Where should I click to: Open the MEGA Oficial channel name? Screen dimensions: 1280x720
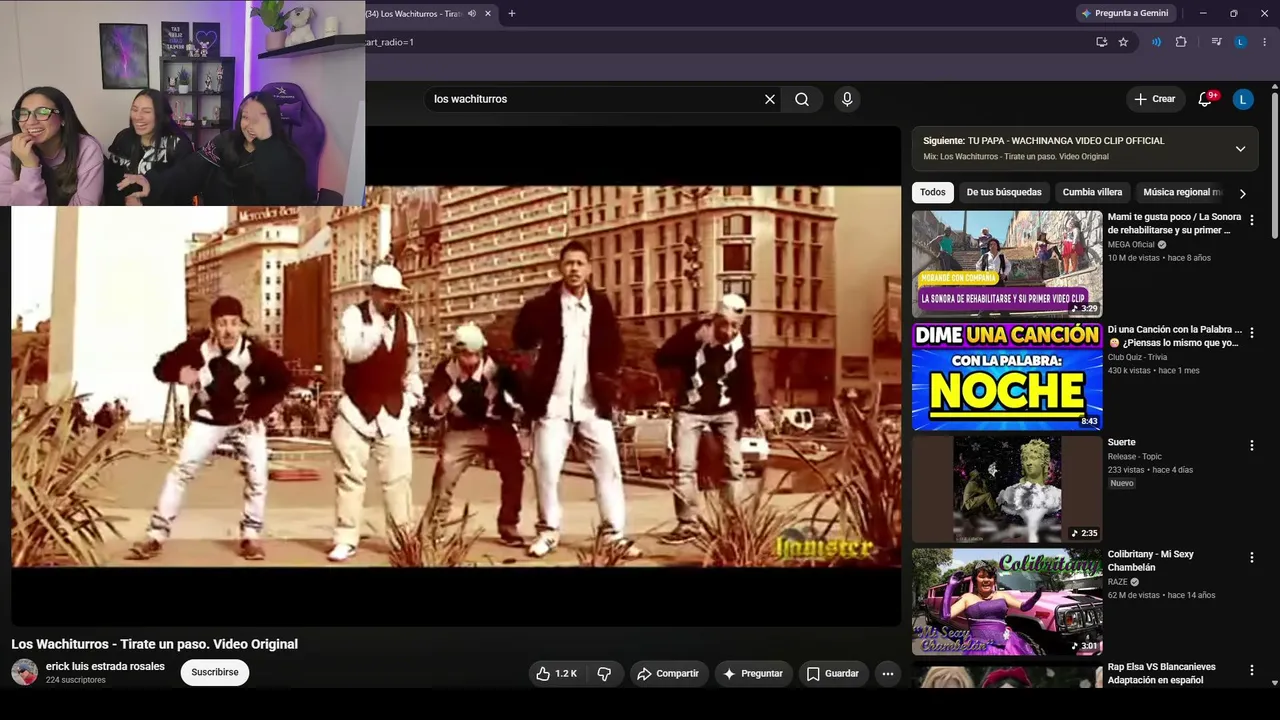pyautogui.click(x=1131, y=245)
